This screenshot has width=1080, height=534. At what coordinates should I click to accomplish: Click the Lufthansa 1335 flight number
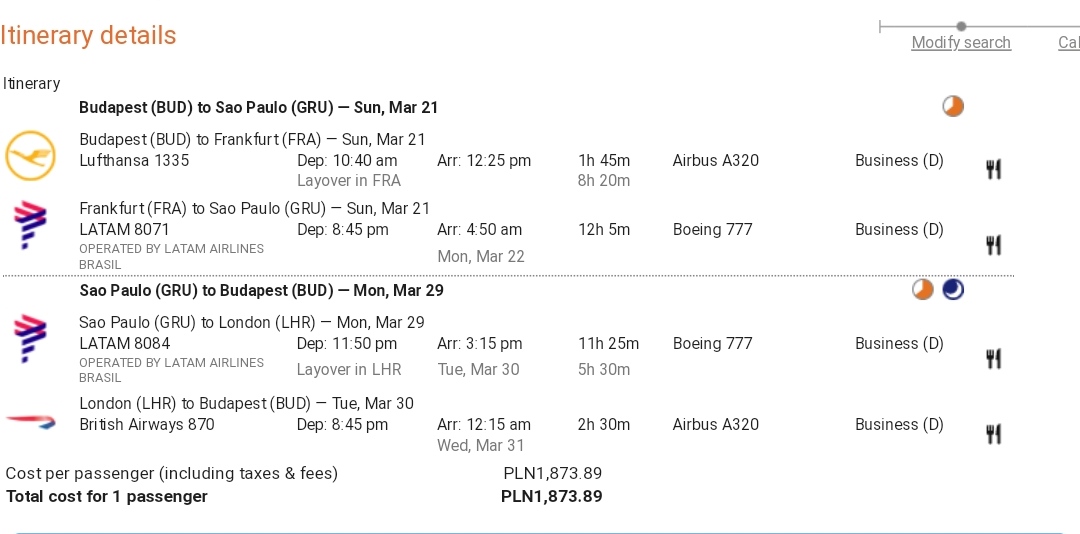coord(134,161)
